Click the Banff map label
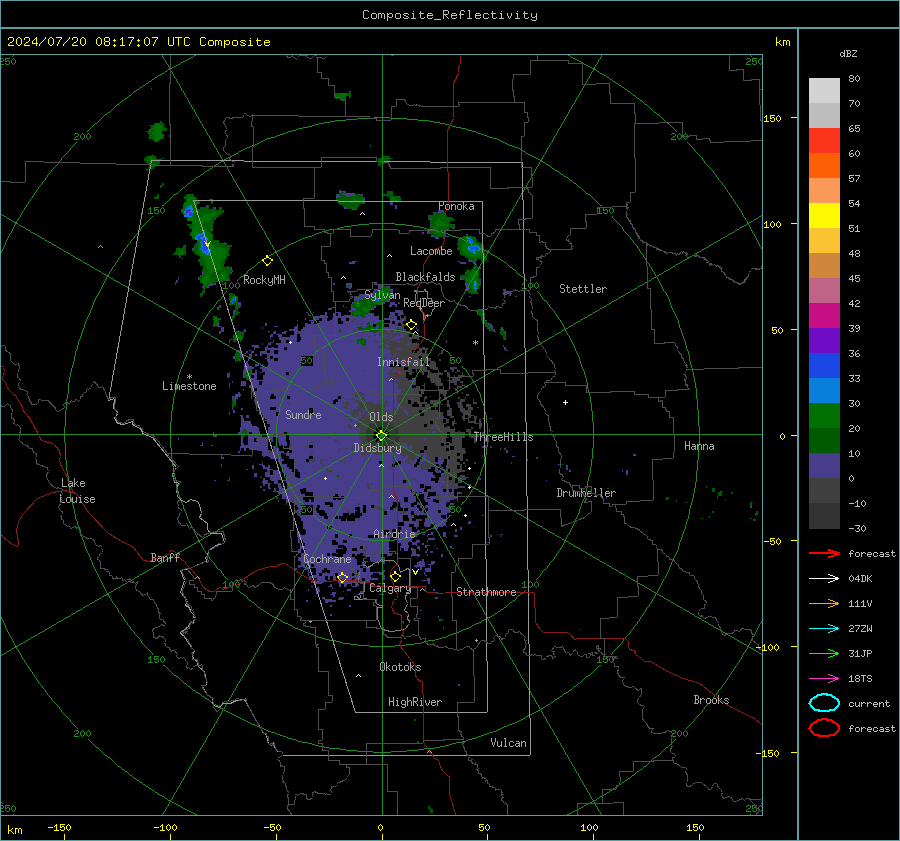Screen dimensions: 900x841 pyautogui.click(x=165, y=557)
